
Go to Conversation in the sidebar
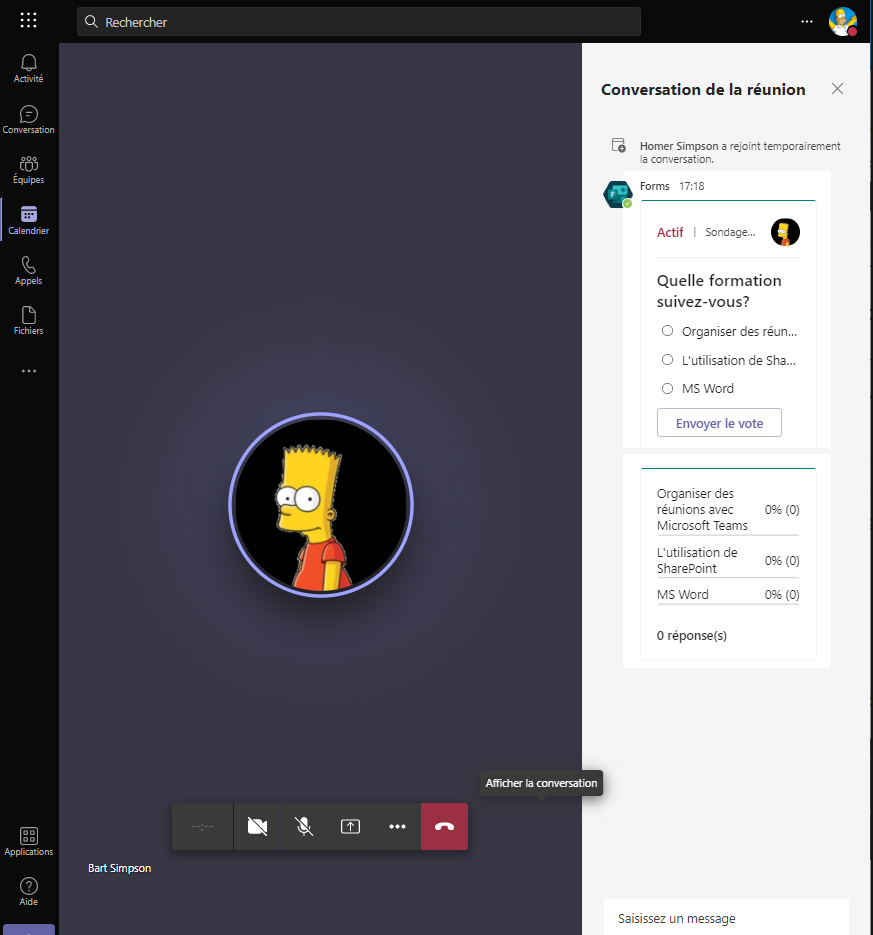(29, 120)
